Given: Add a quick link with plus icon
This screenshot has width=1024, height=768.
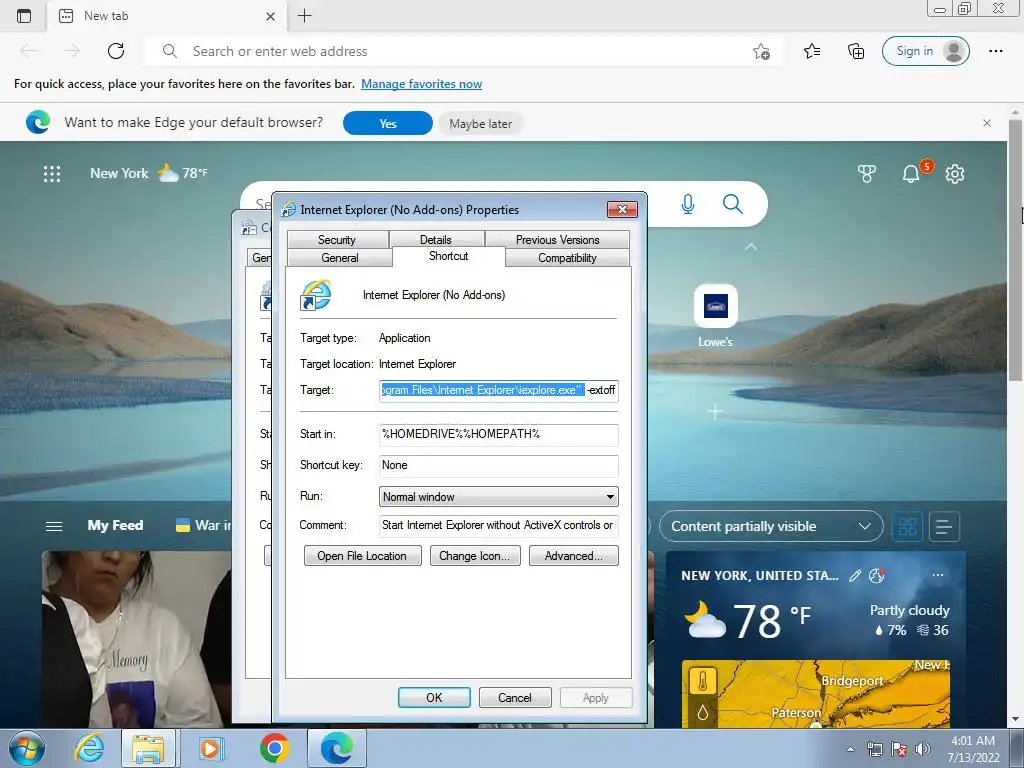Looking at the screenshot, I should (715, 411).
